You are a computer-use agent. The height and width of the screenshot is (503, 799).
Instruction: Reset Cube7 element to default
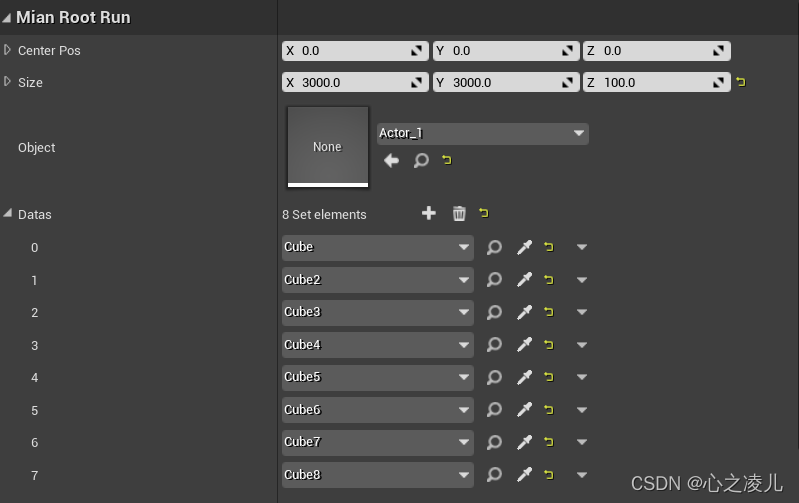(549, 442)
